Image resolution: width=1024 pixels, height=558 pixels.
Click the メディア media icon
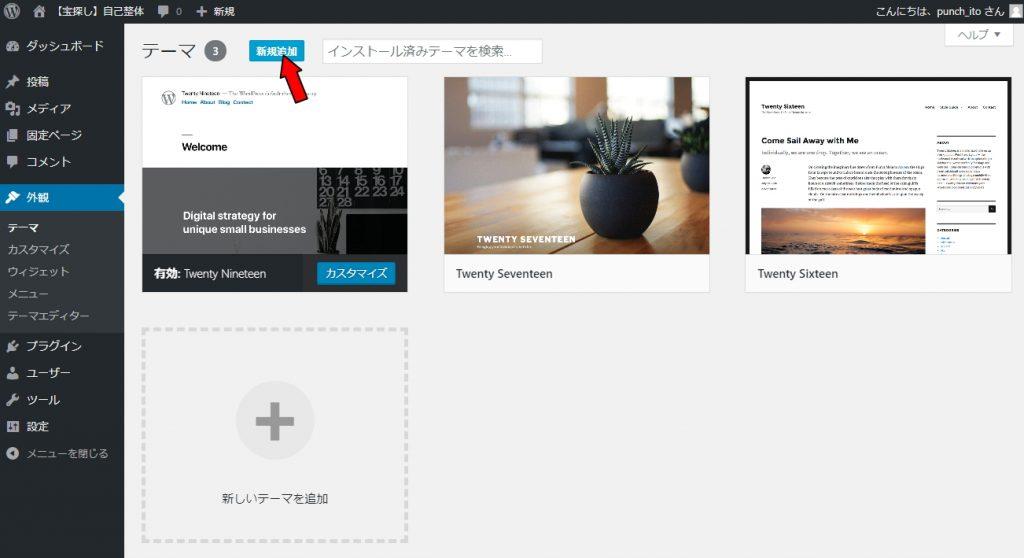pos(12,108)
